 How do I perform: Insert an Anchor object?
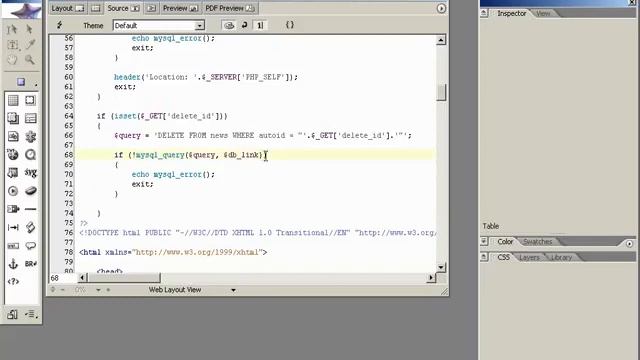(x=13, y=264)
